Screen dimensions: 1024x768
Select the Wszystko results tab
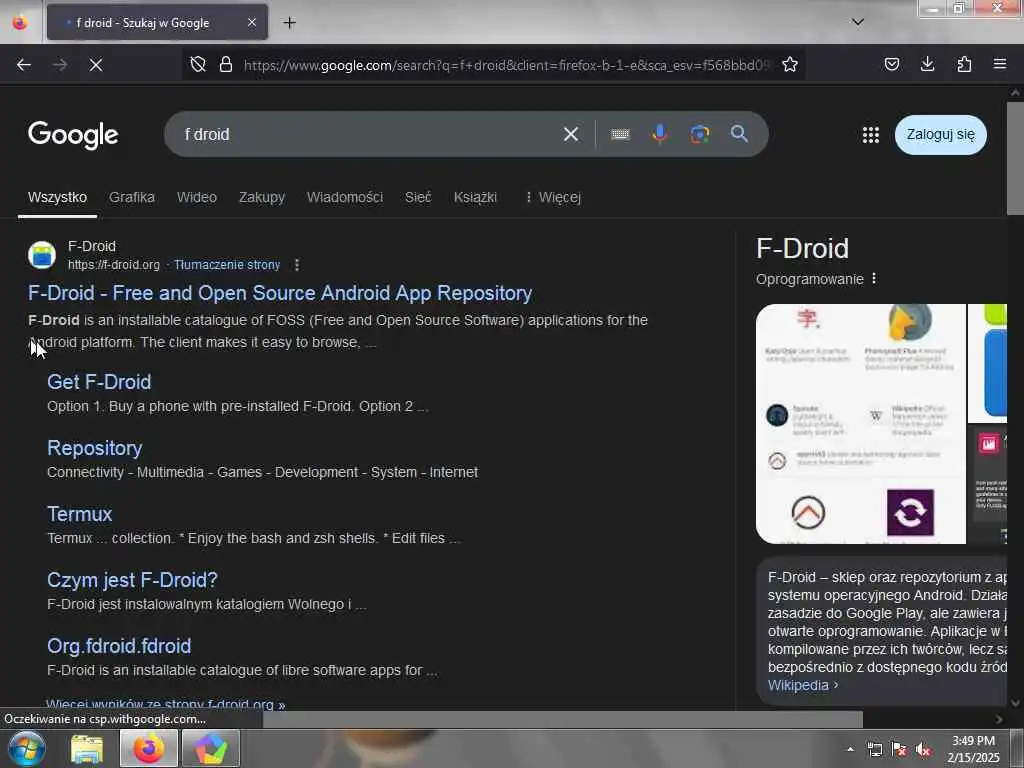click(57, 197)
